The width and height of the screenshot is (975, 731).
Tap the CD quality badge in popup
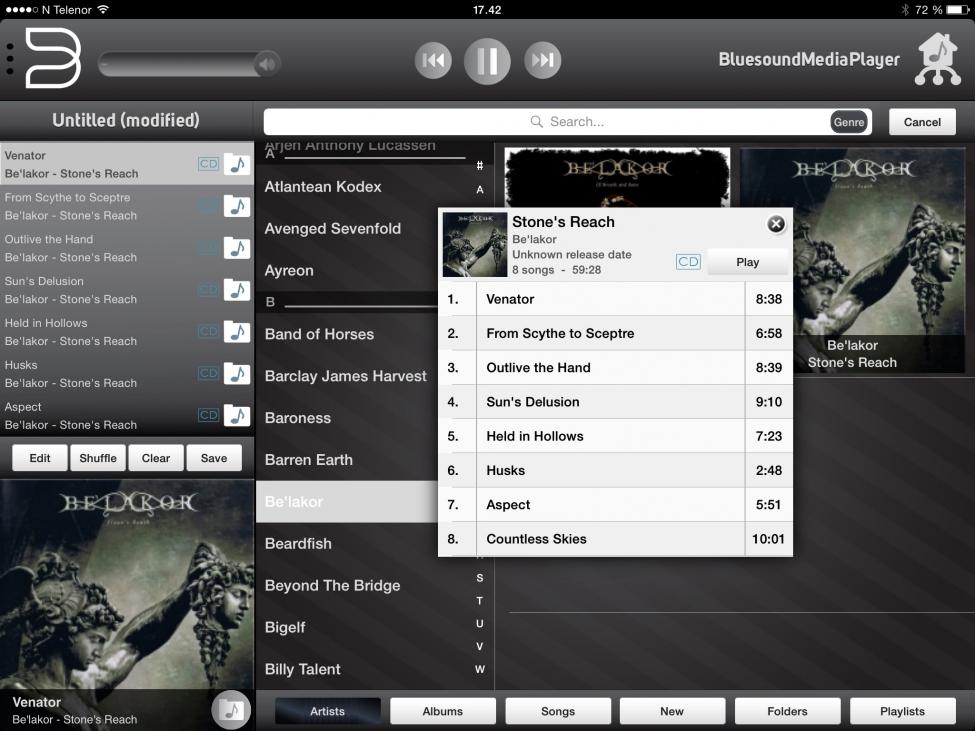[x=688, y=262]
